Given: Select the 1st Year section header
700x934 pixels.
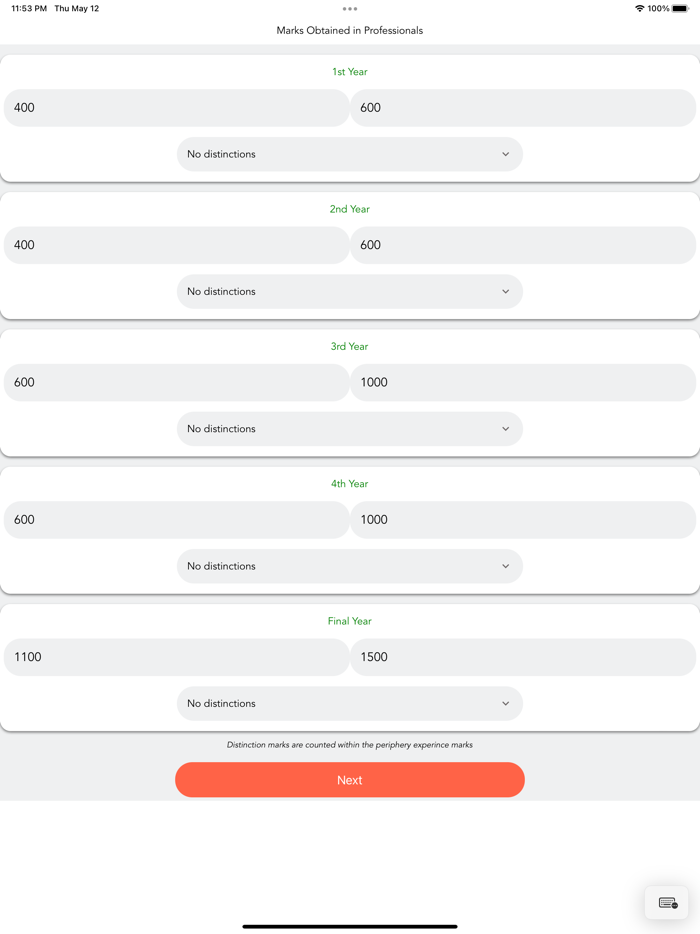Looking at the screenshot, I should pos(349,71).
